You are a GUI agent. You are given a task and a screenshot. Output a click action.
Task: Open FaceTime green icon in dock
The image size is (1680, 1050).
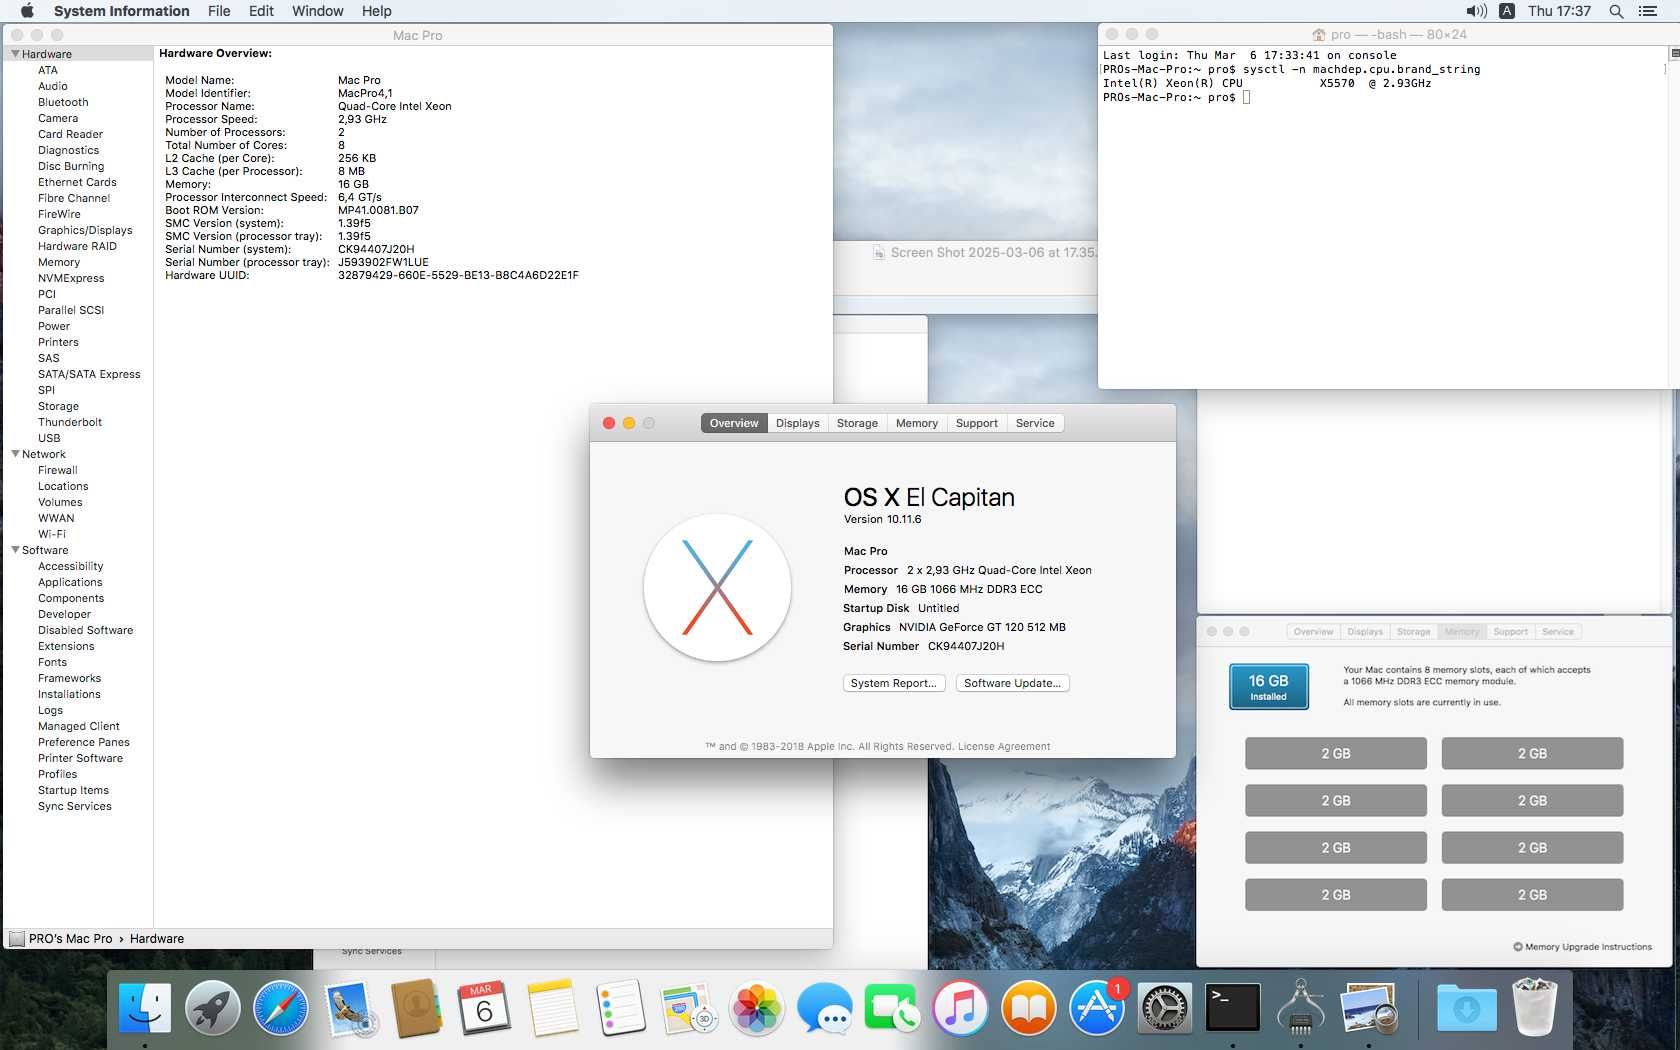(893, 1007)
